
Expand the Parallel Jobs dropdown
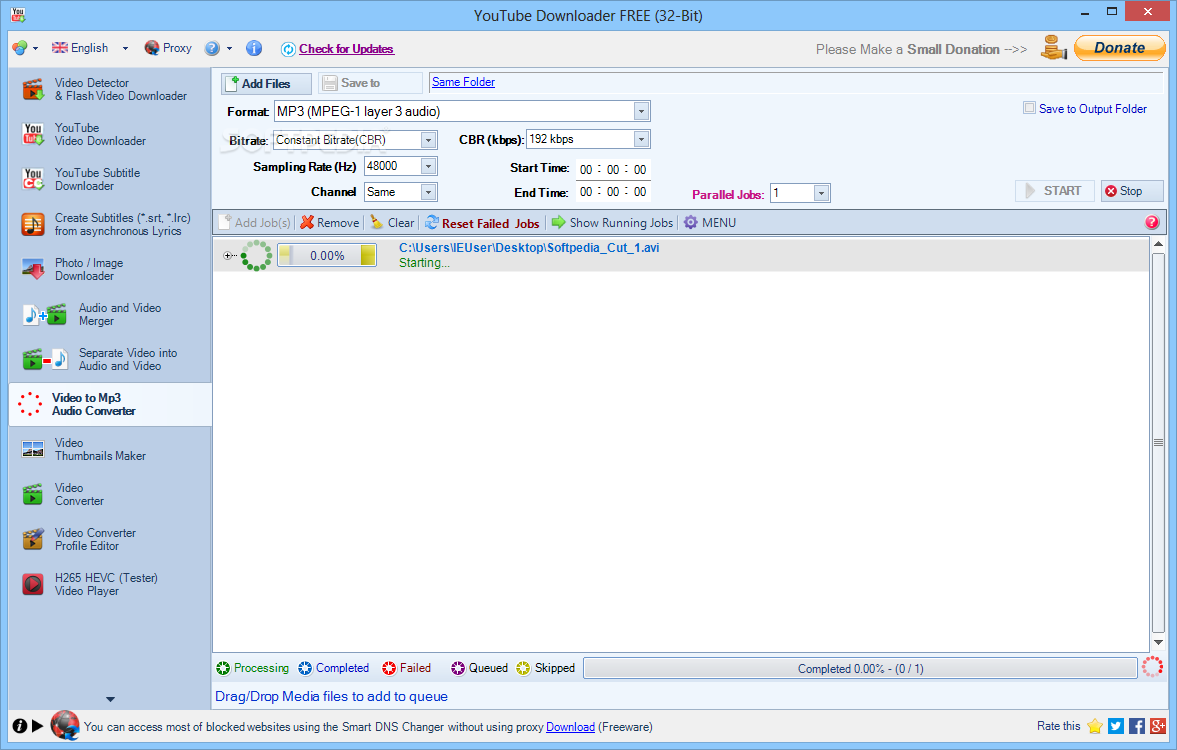point(821,194)
